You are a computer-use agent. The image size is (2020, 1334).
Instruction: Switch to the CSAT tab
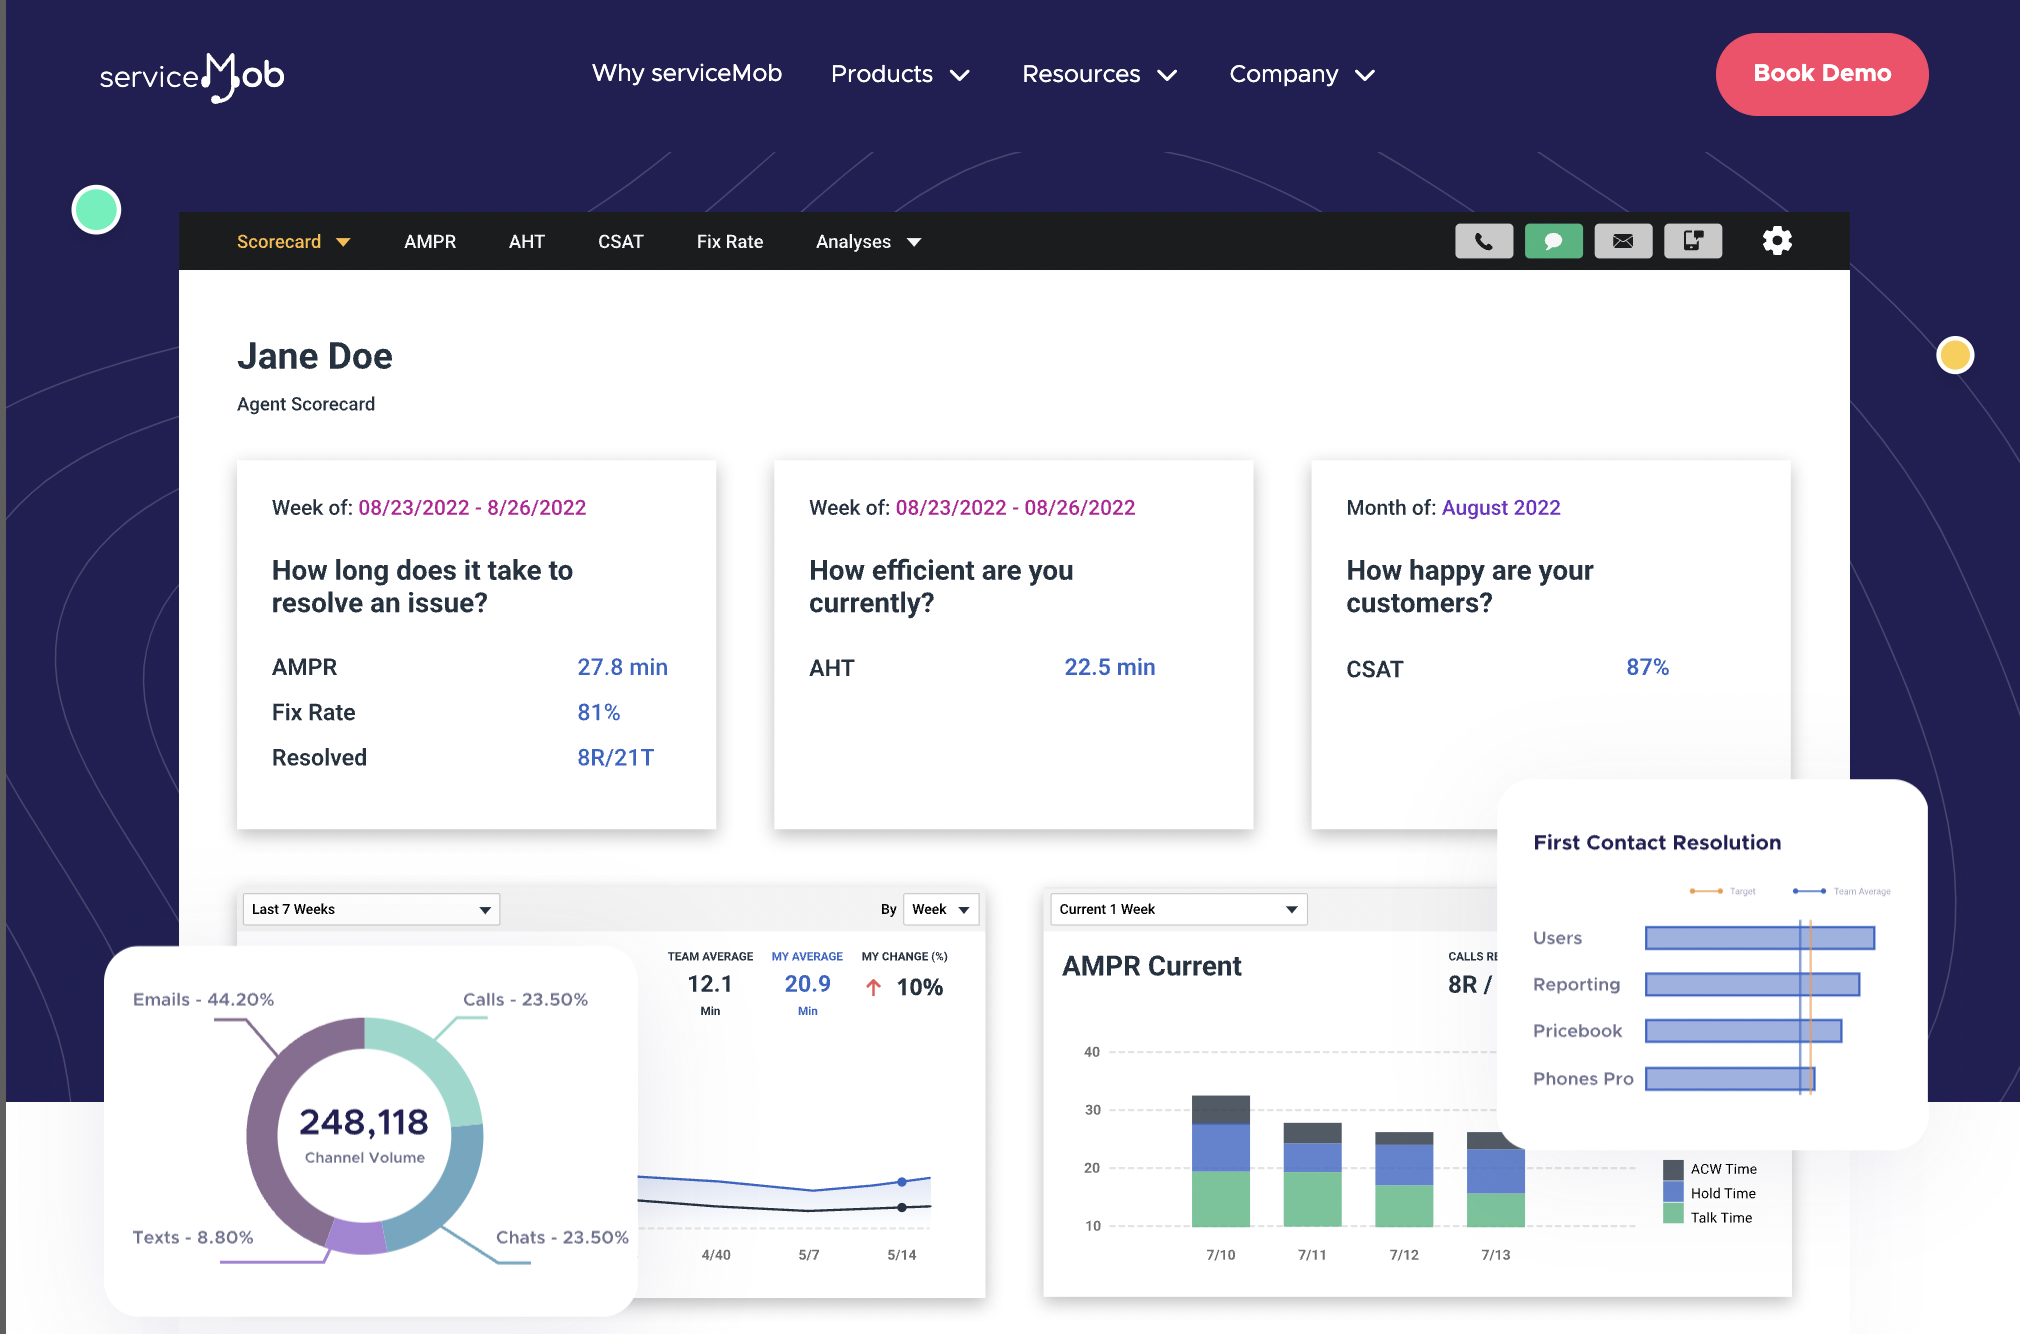tap(620, 241)
